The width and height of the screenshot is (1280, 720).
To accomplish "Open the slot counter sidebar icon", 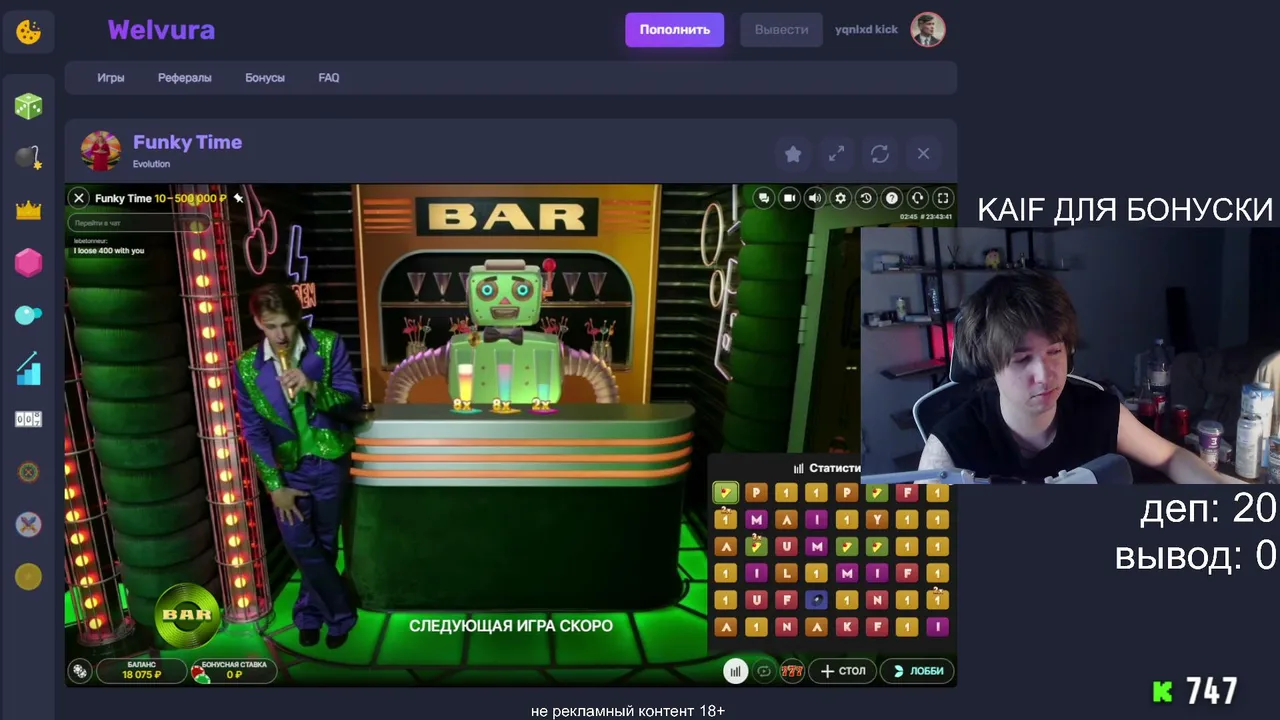I will click(28, 420).
